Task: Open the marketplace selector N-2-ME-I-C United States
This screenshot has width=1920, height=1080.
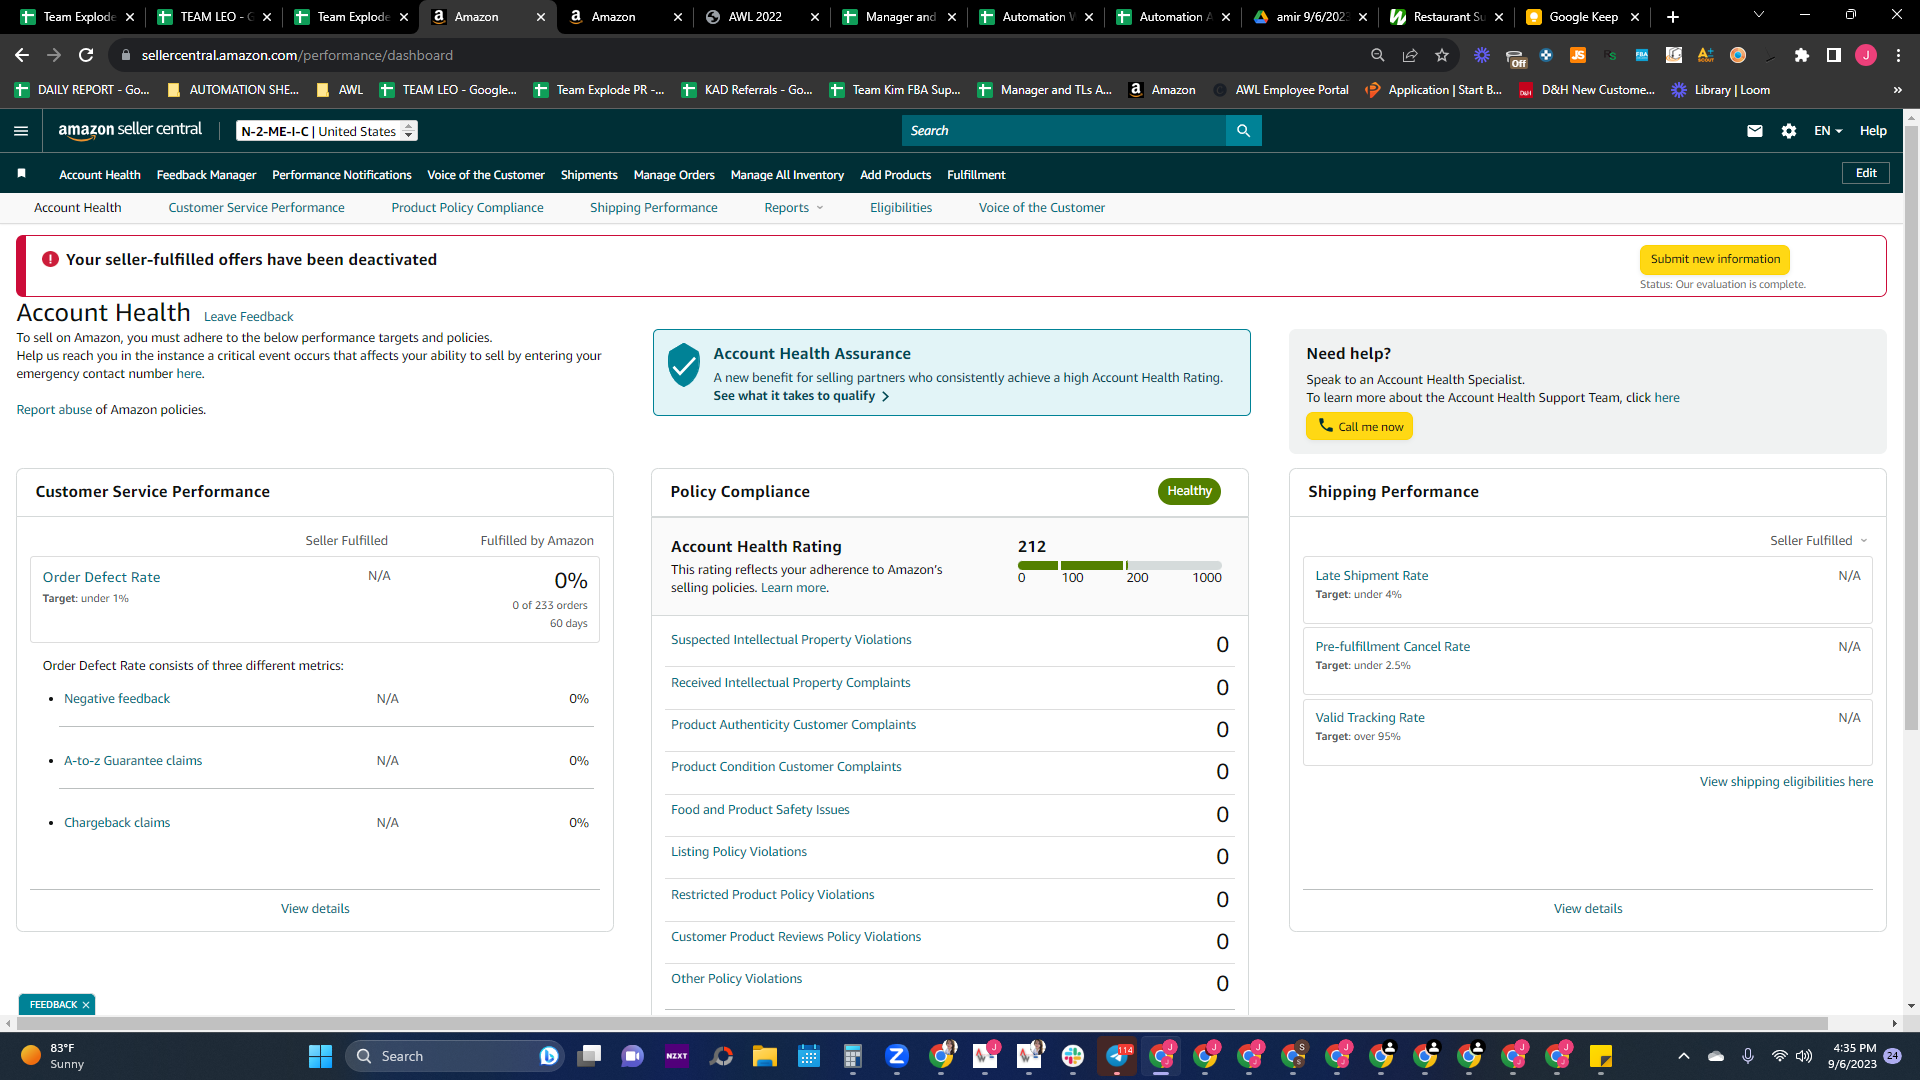Action: 327,131
